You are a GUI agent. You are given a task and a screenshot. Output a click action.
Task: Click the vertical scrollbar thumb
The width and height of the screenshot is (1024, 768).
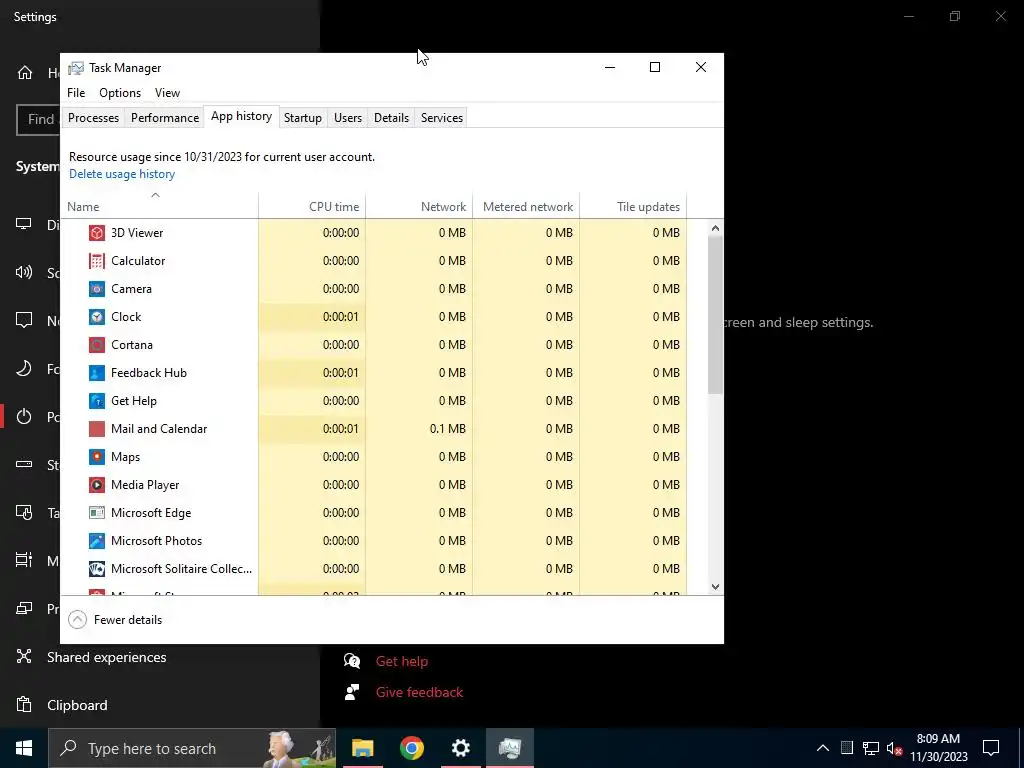[x=715, y=315]
